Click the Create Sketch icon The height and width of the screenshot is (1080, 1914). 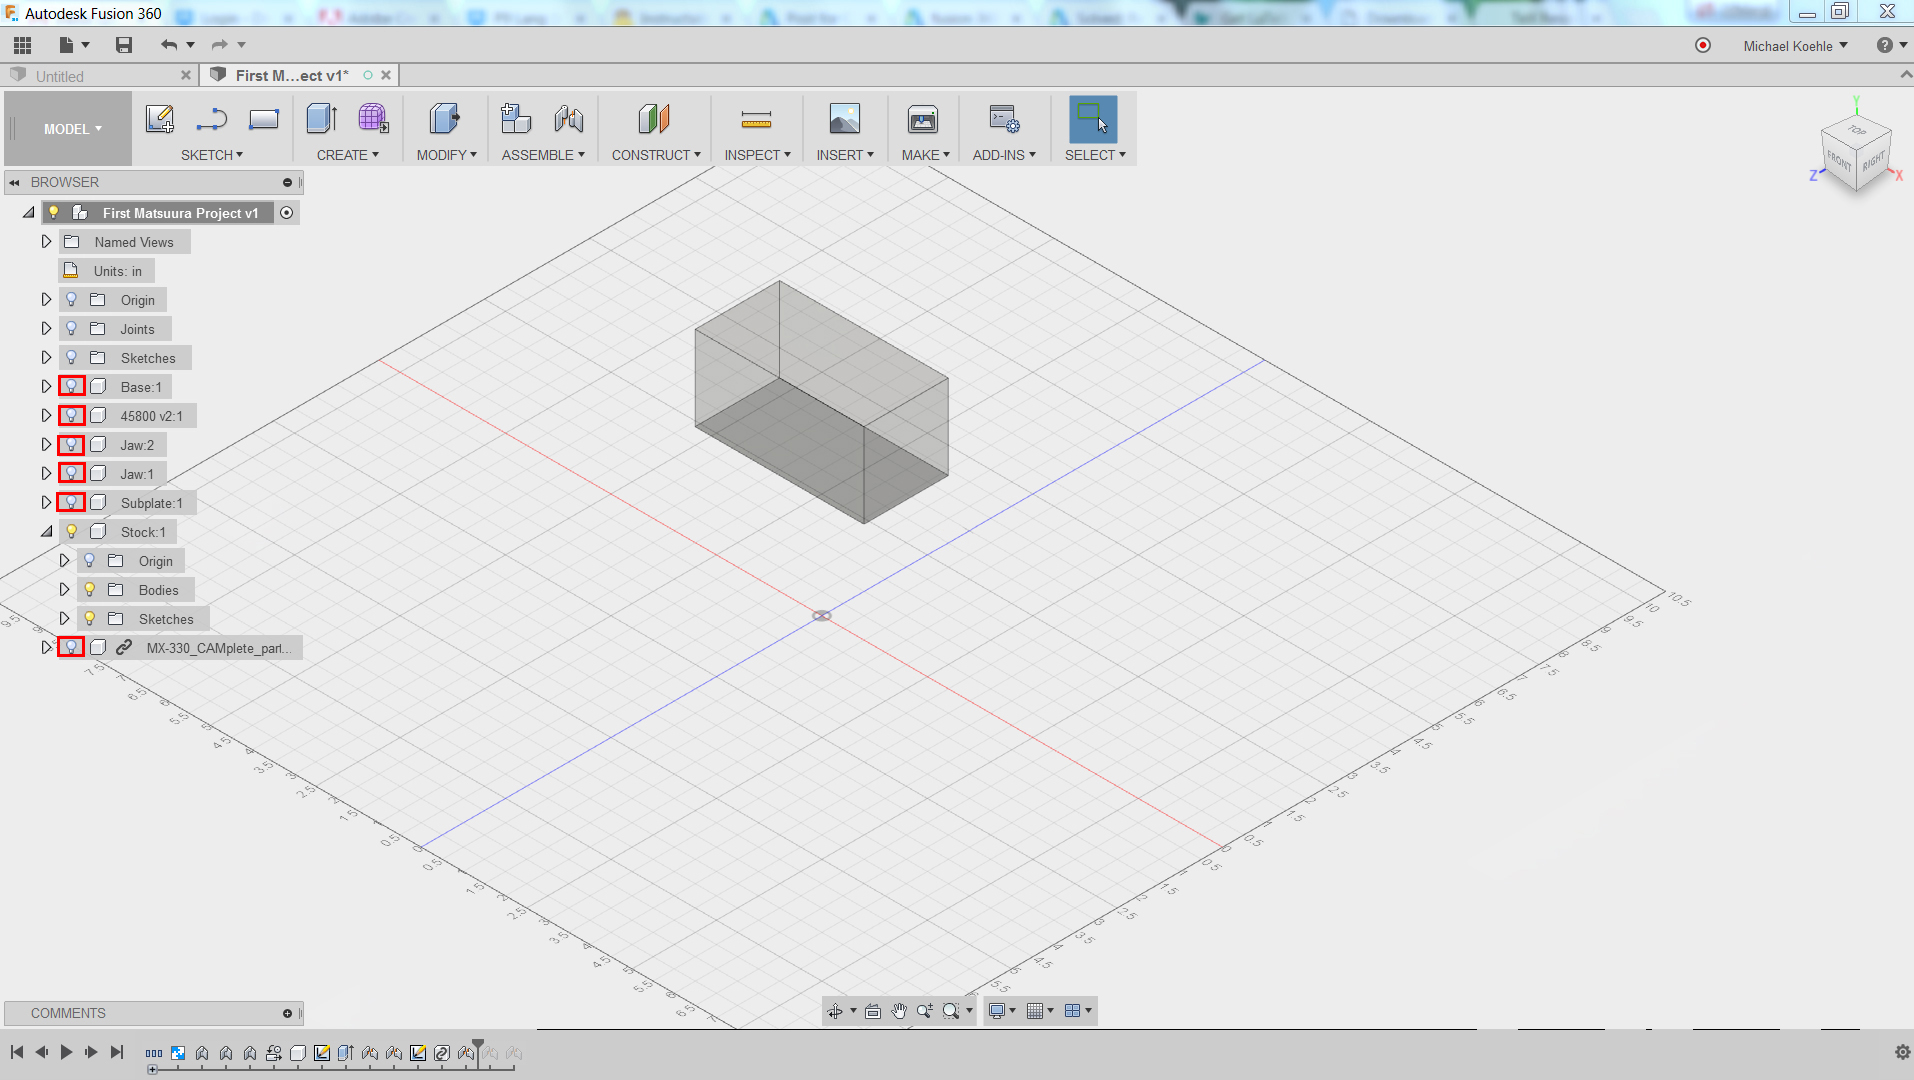[160, 119]
